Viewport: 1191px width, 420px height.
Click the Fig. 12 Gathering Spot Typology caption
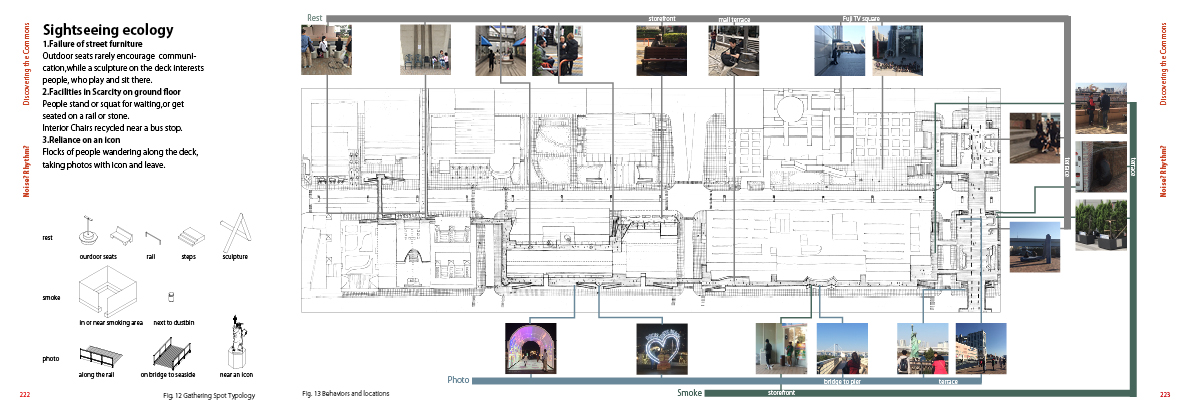click(x=208, y=397)
